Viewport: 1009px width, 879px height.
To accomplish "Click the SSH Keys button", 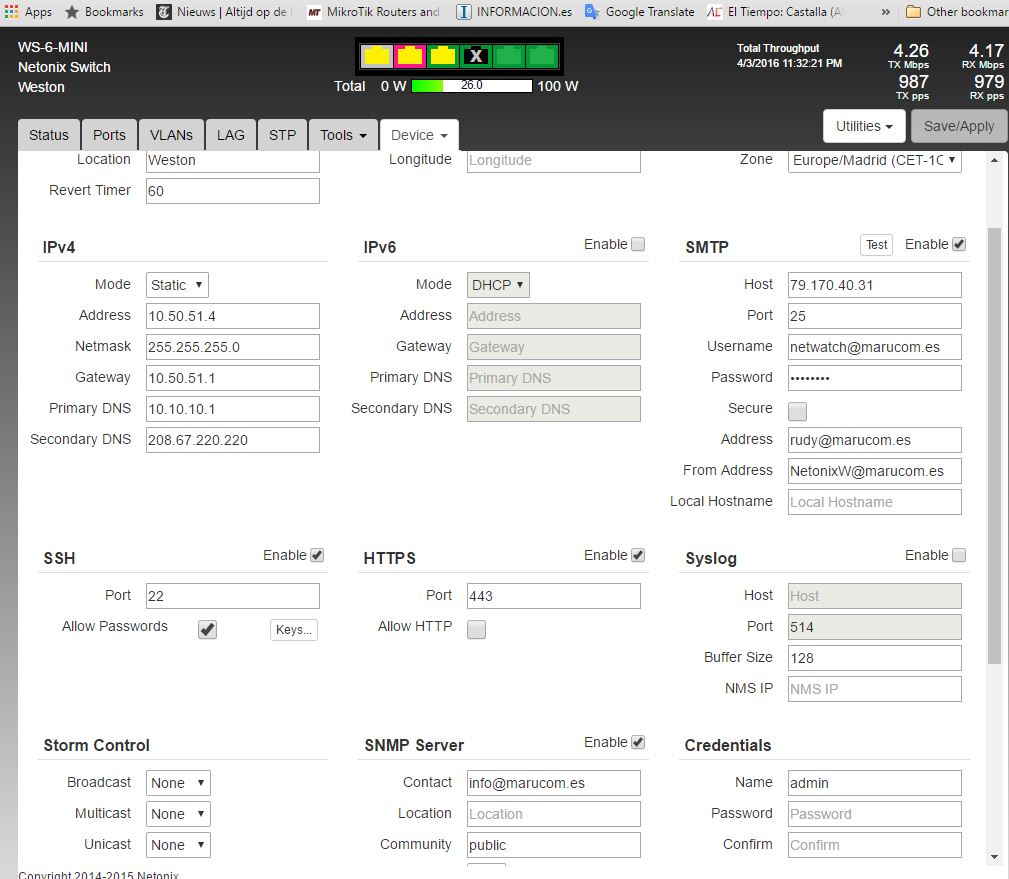I will [x=293, y=629].
